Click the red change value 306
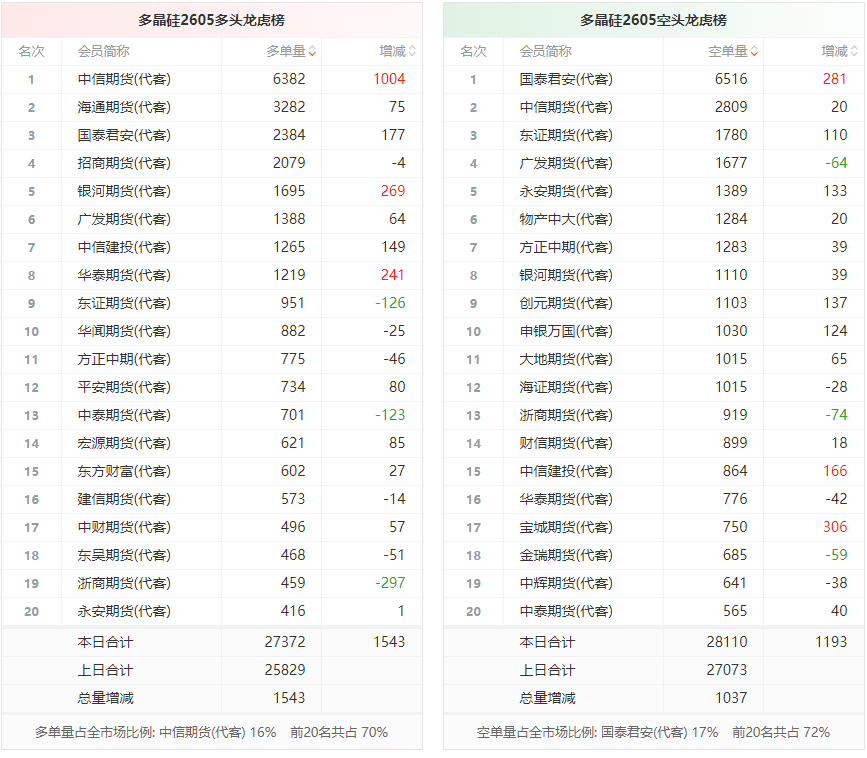Viewport: 867px width, 758px height. tap(835, 527)
